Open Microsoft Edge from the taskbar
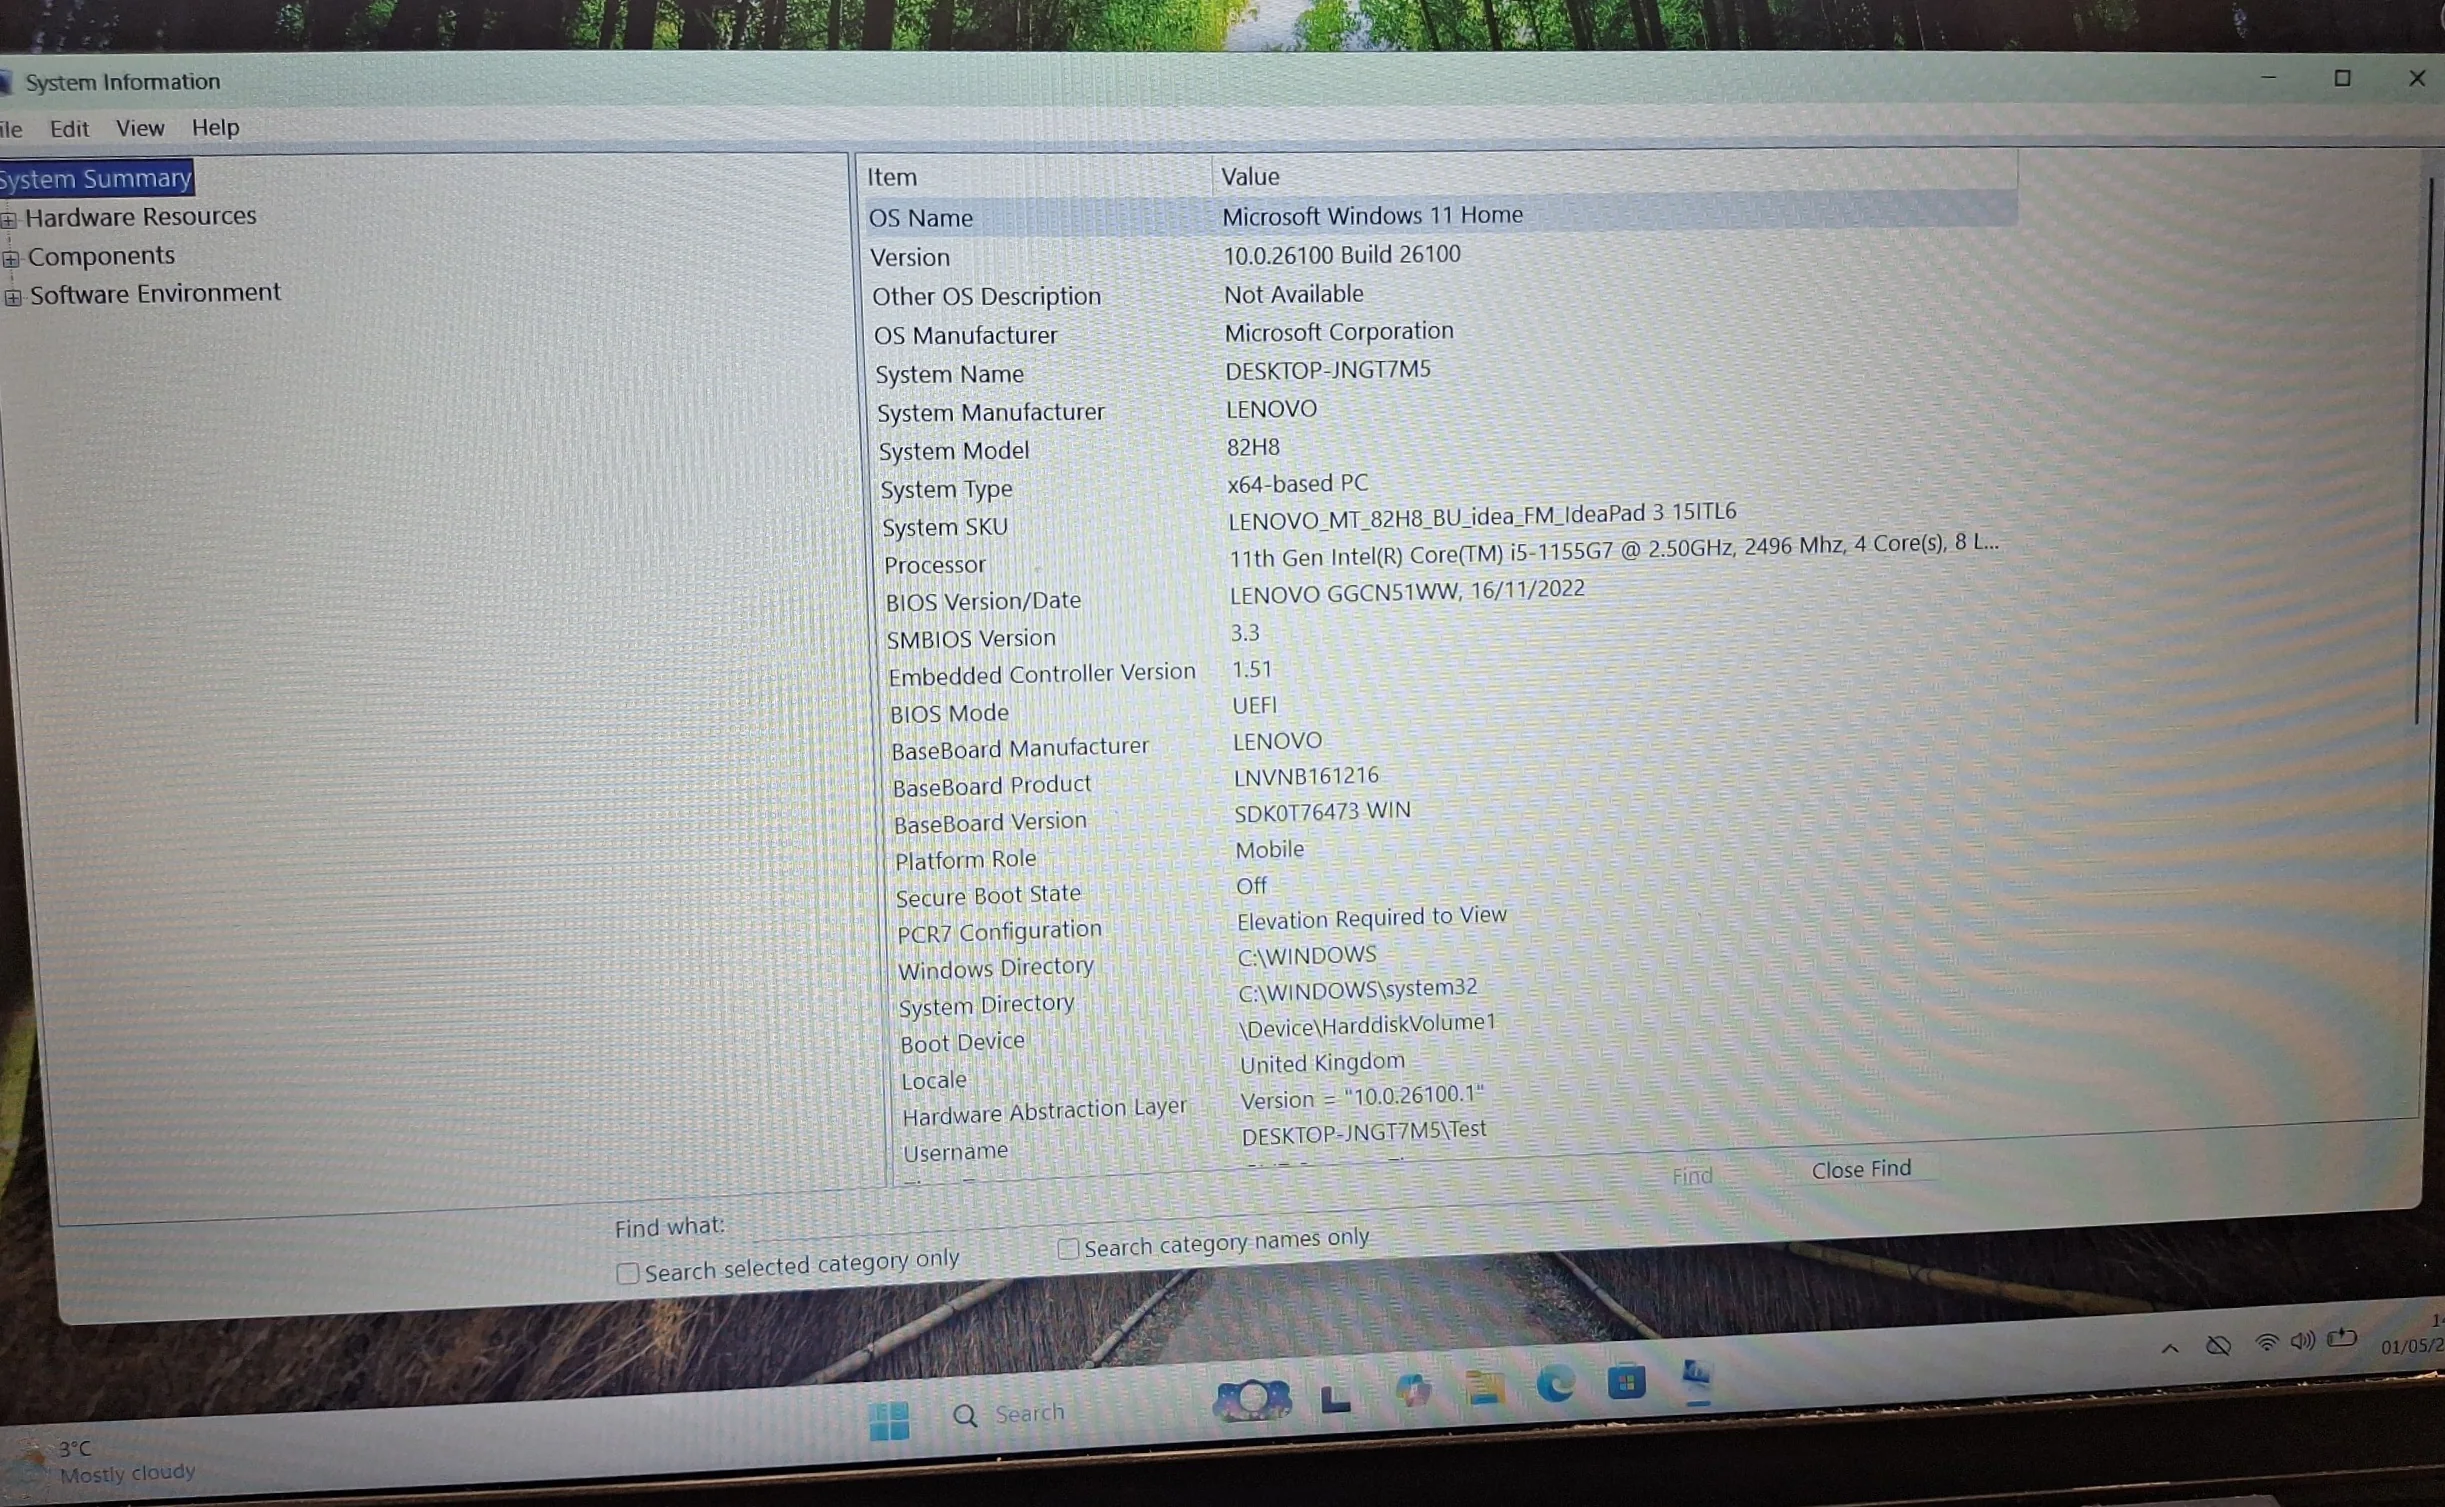2445x1507 pixels. [x=1555, y=1385]
